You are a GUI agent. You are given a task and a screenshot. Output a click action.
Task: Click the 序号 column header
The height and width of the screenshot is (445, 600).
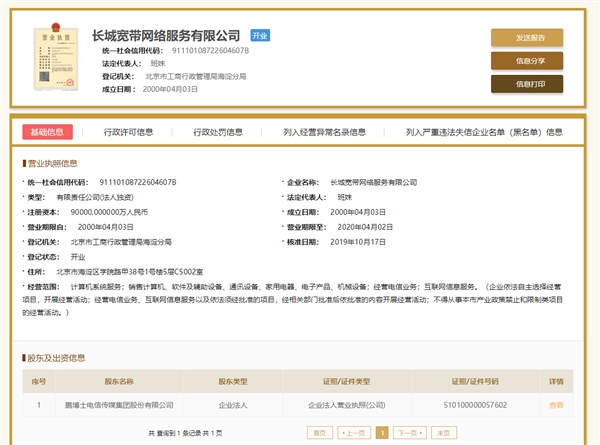39,381
